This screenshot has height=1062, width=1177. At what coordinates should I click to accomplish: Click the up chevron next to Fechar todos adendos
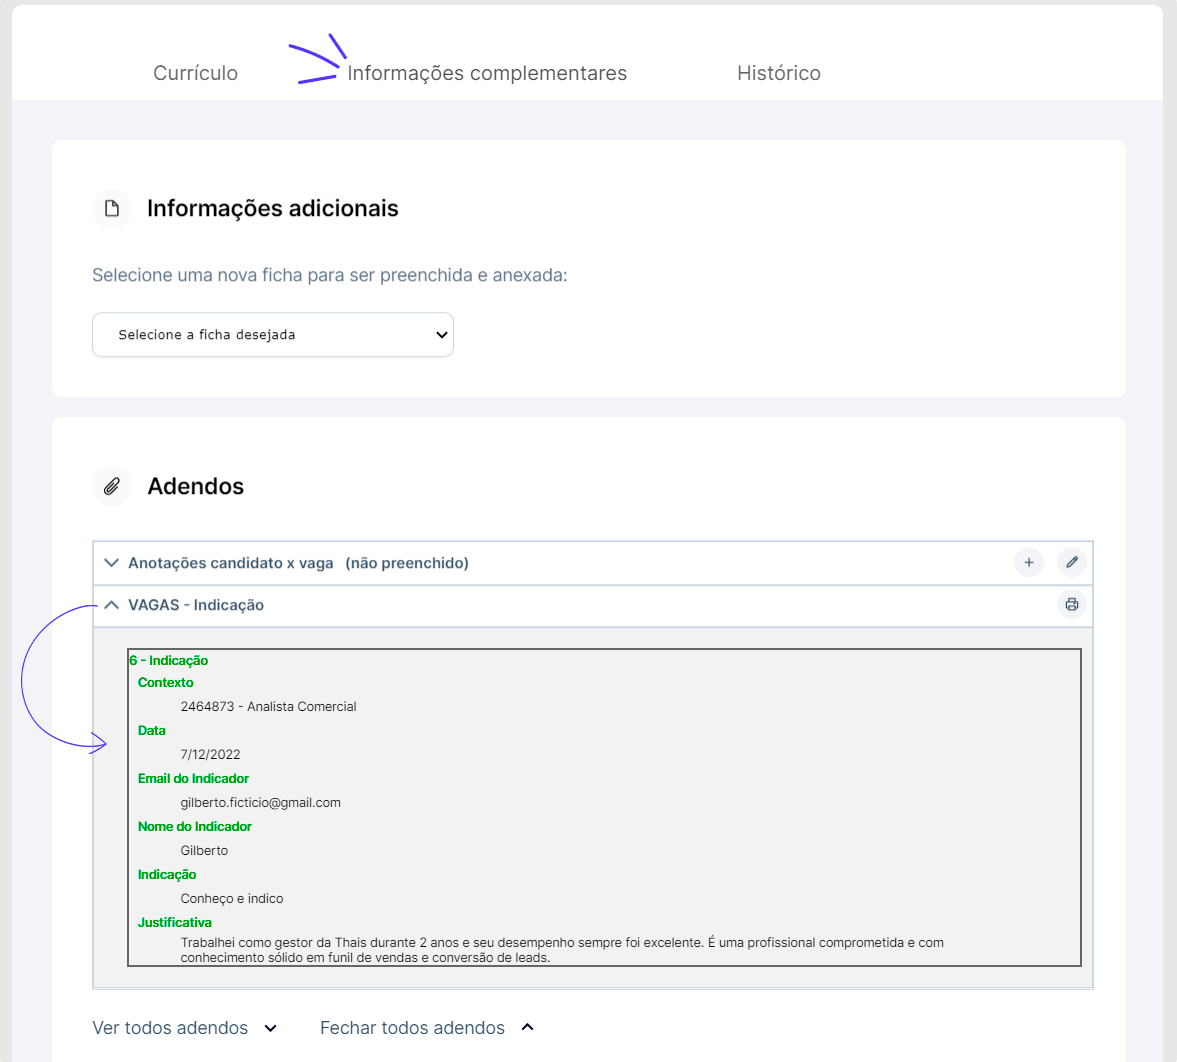pyautogui.click(x=528, y=1027)
